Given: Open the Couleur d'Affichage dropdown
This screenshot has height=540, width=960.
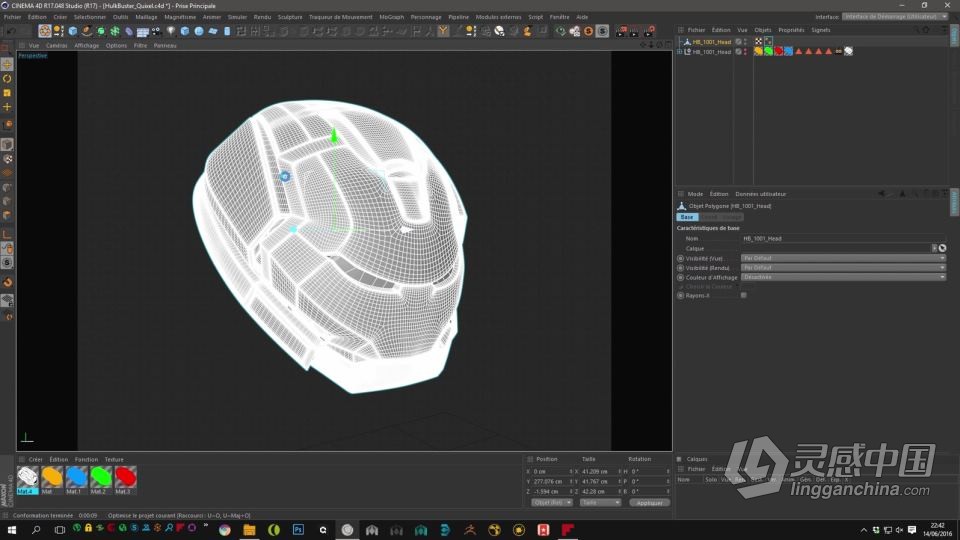Looking at the screenshot, I should [844, 277].
